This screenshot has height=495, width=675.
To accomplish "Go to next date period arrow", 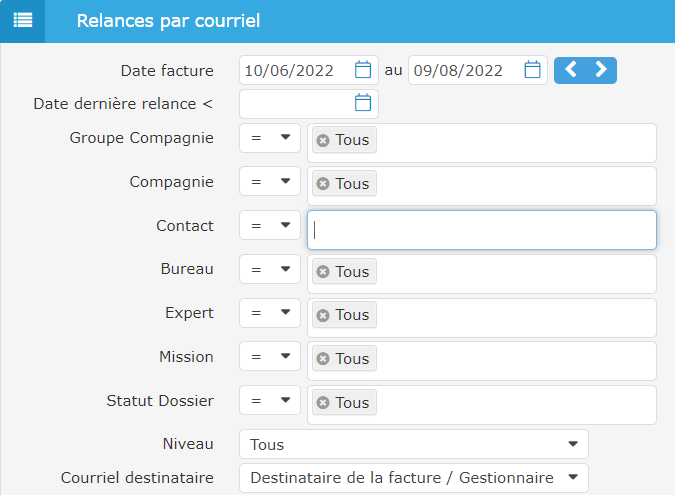I will click(601, 70).
